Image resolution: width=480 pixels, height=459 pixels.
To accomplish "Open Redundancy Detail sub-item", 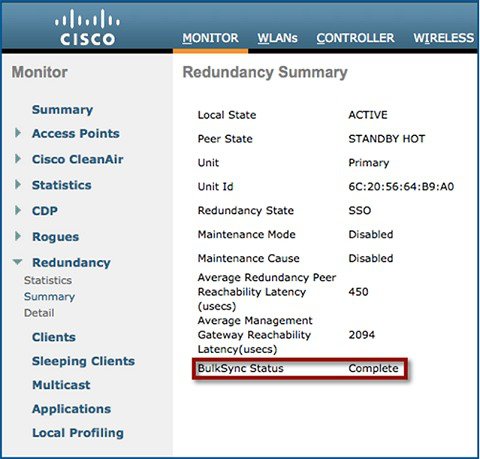I will click(39, 313).
